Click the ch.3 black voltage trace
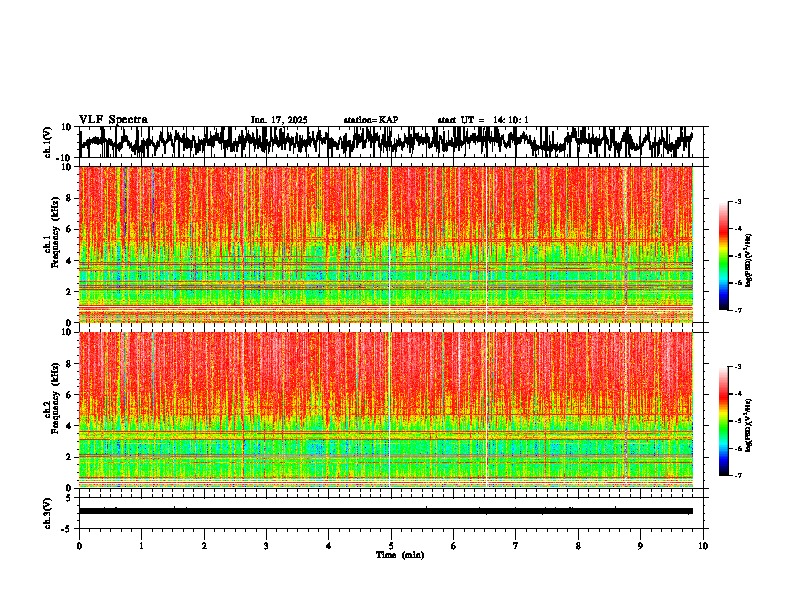Image resolution: width=792 pixels, height=612 pixels. tap(386, 511)
